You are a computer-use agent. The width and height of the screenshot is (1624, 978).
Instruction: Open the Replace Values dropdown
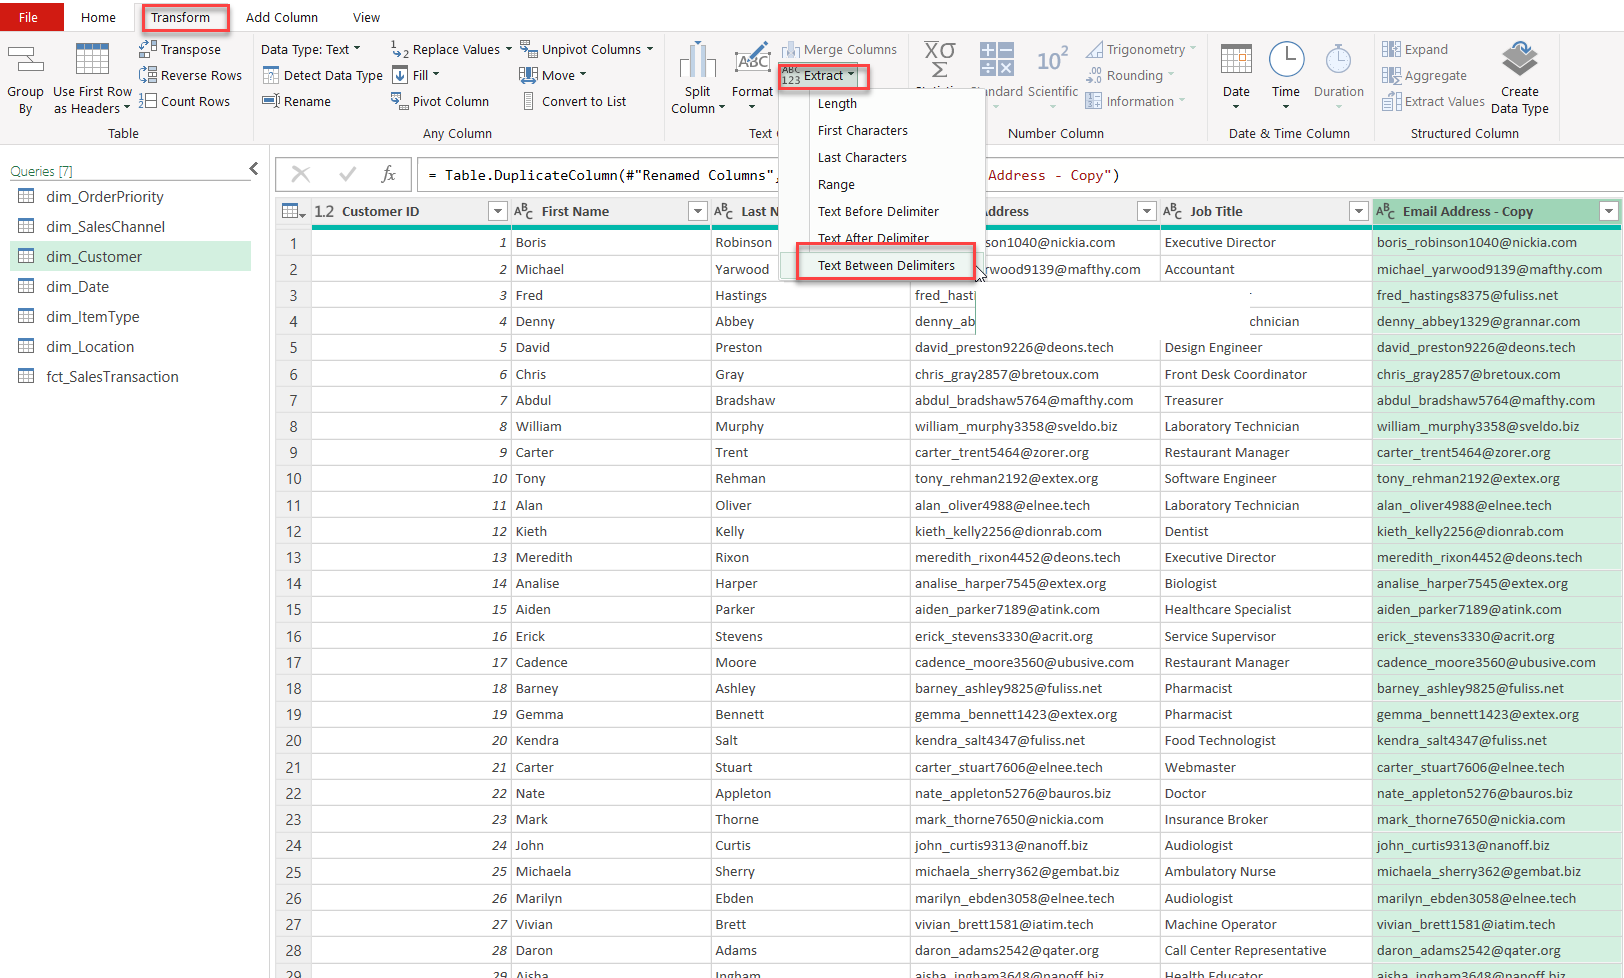point(452,49)
